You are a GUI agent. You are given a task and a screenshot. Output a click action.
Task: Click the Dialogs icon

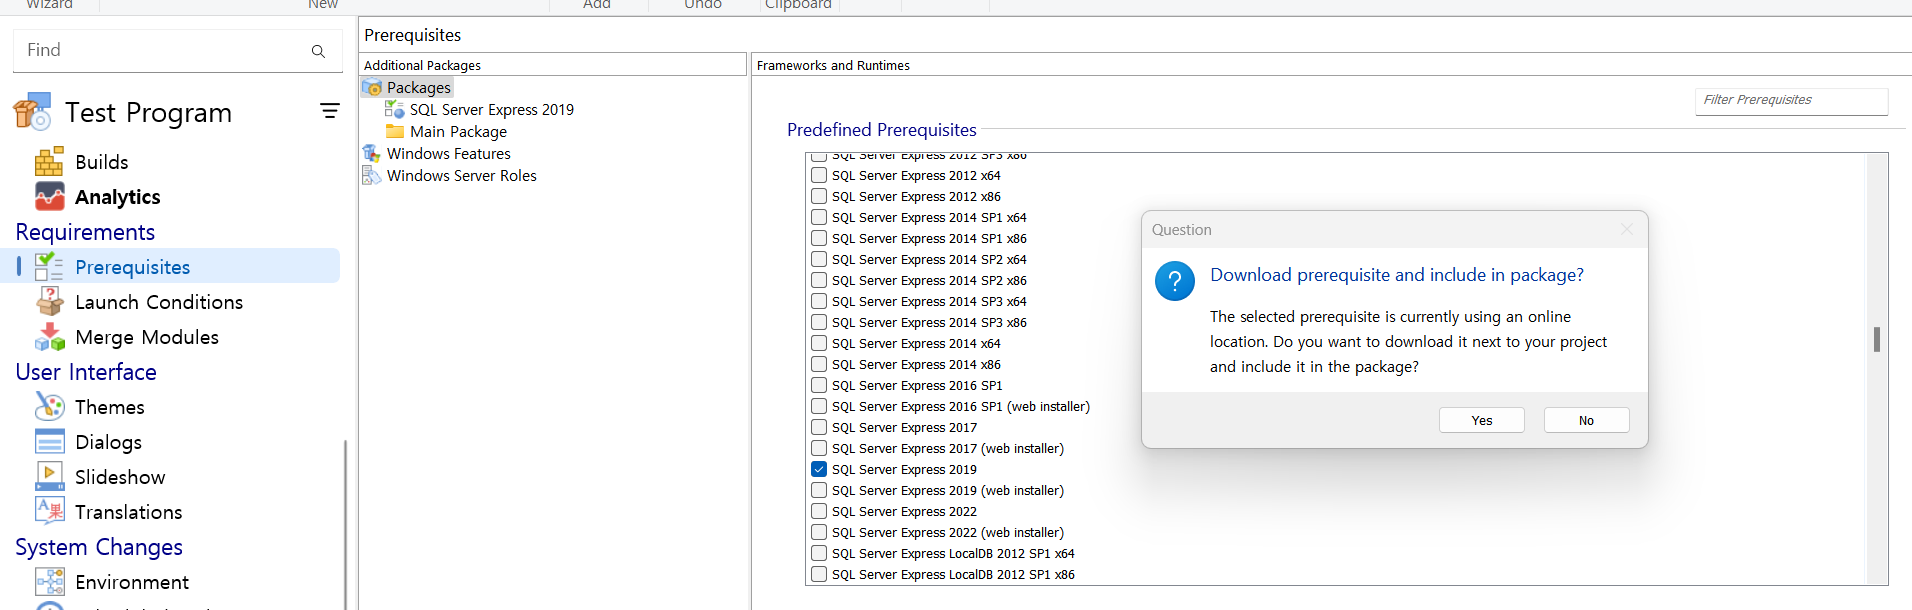coord(49,442)
